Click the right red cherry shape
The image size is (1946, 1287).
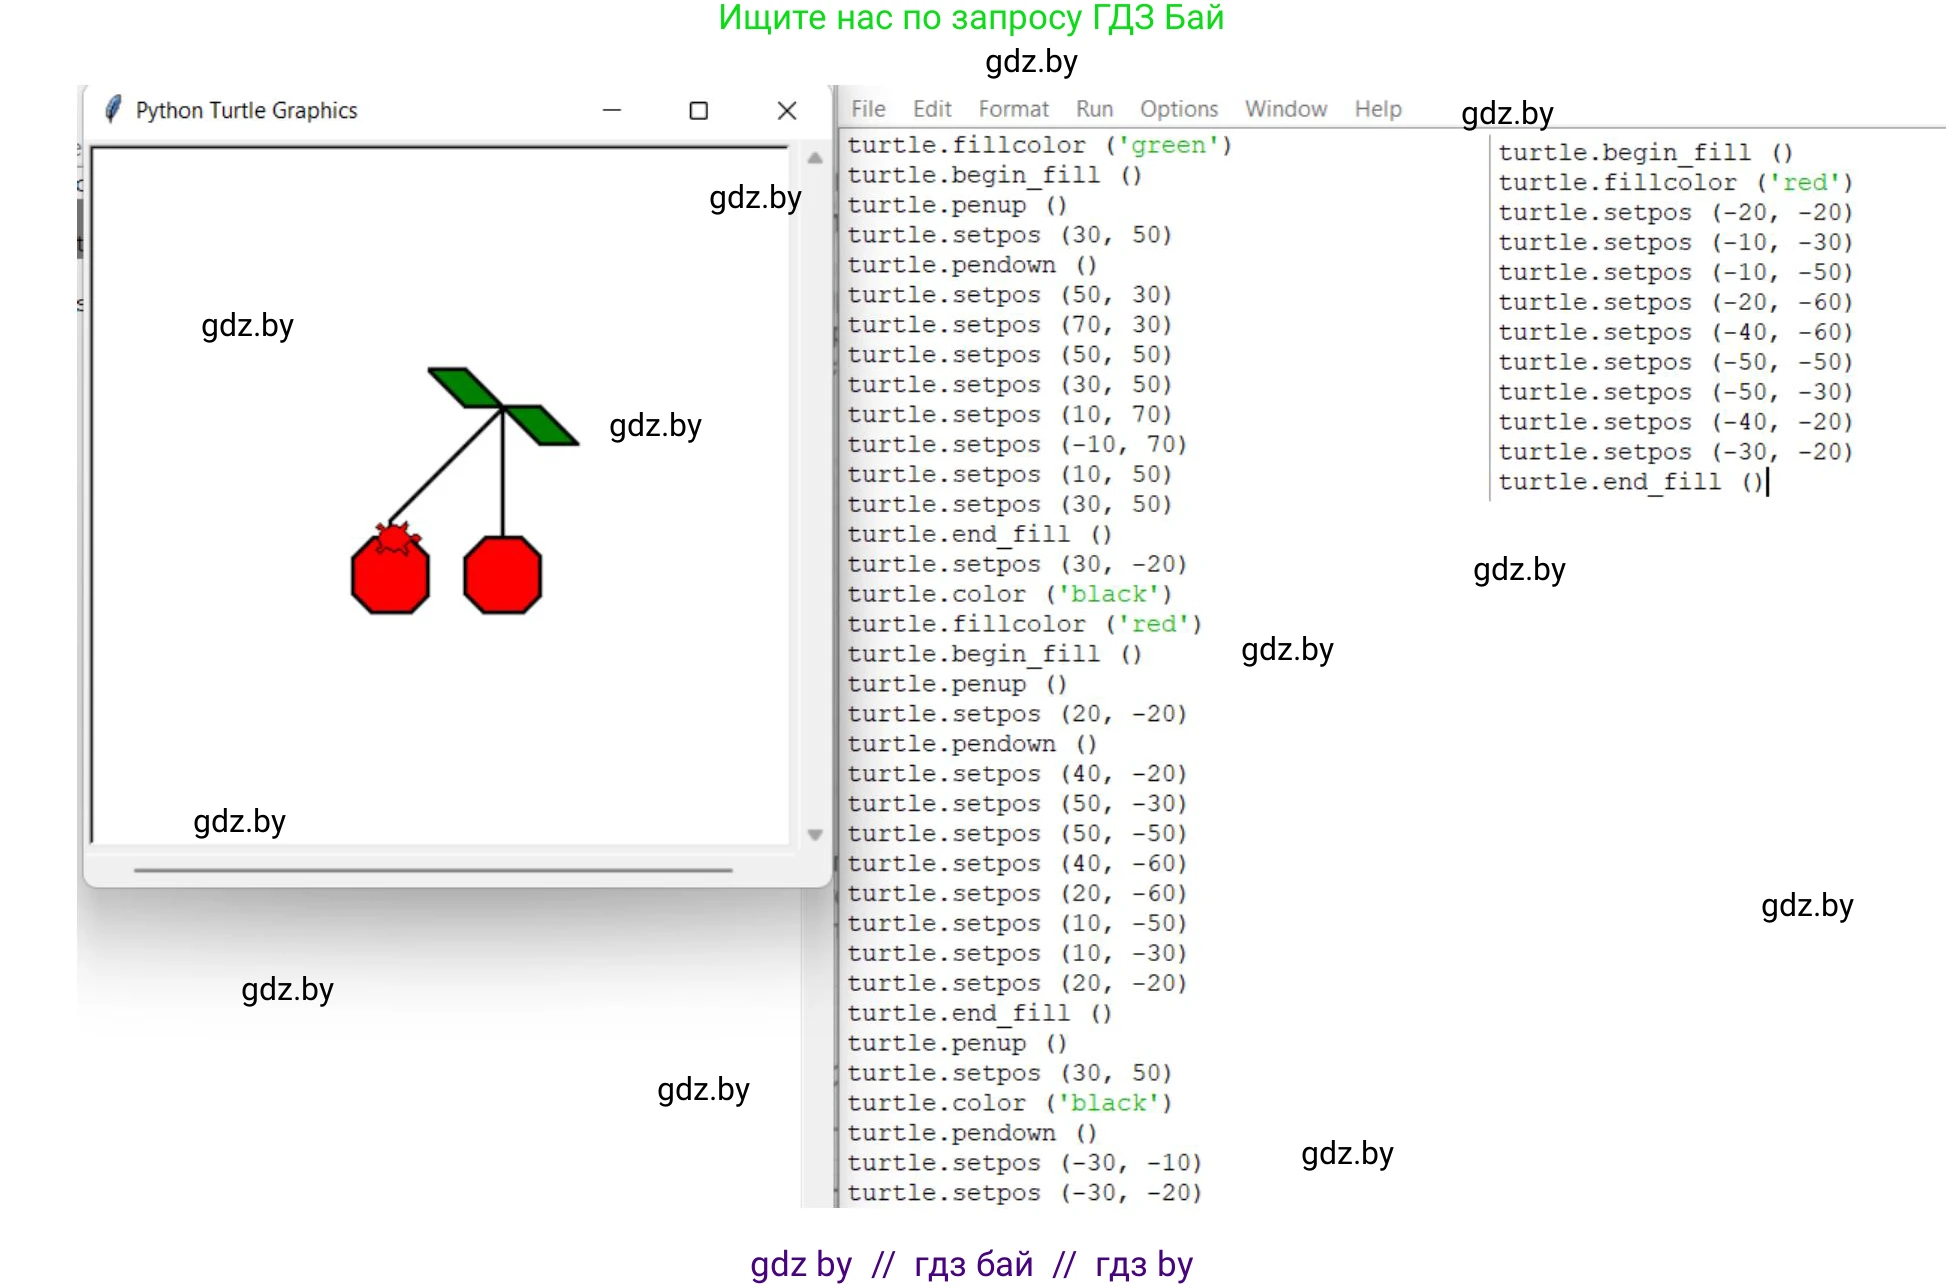point(502,575)
